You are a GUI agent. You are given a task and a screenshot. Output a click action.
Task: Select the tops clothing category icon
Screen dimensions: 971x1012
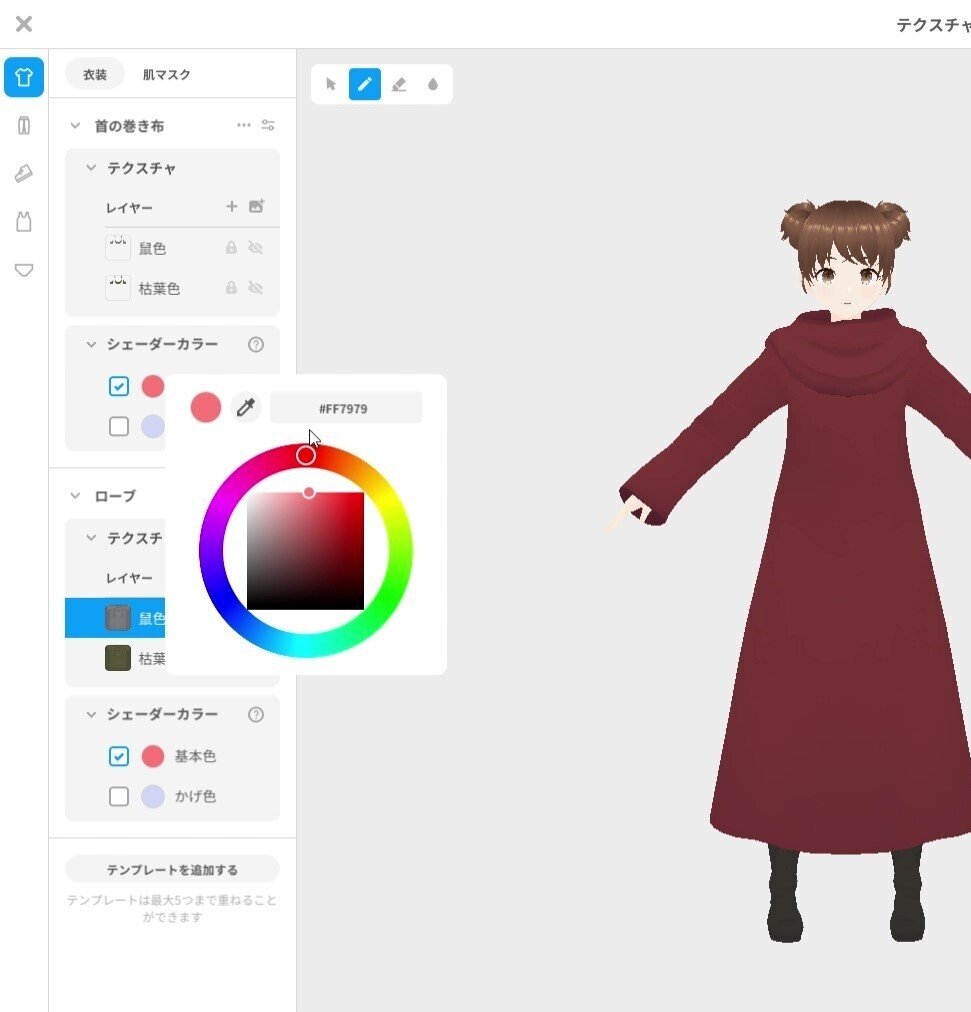[x=24, y=77]
